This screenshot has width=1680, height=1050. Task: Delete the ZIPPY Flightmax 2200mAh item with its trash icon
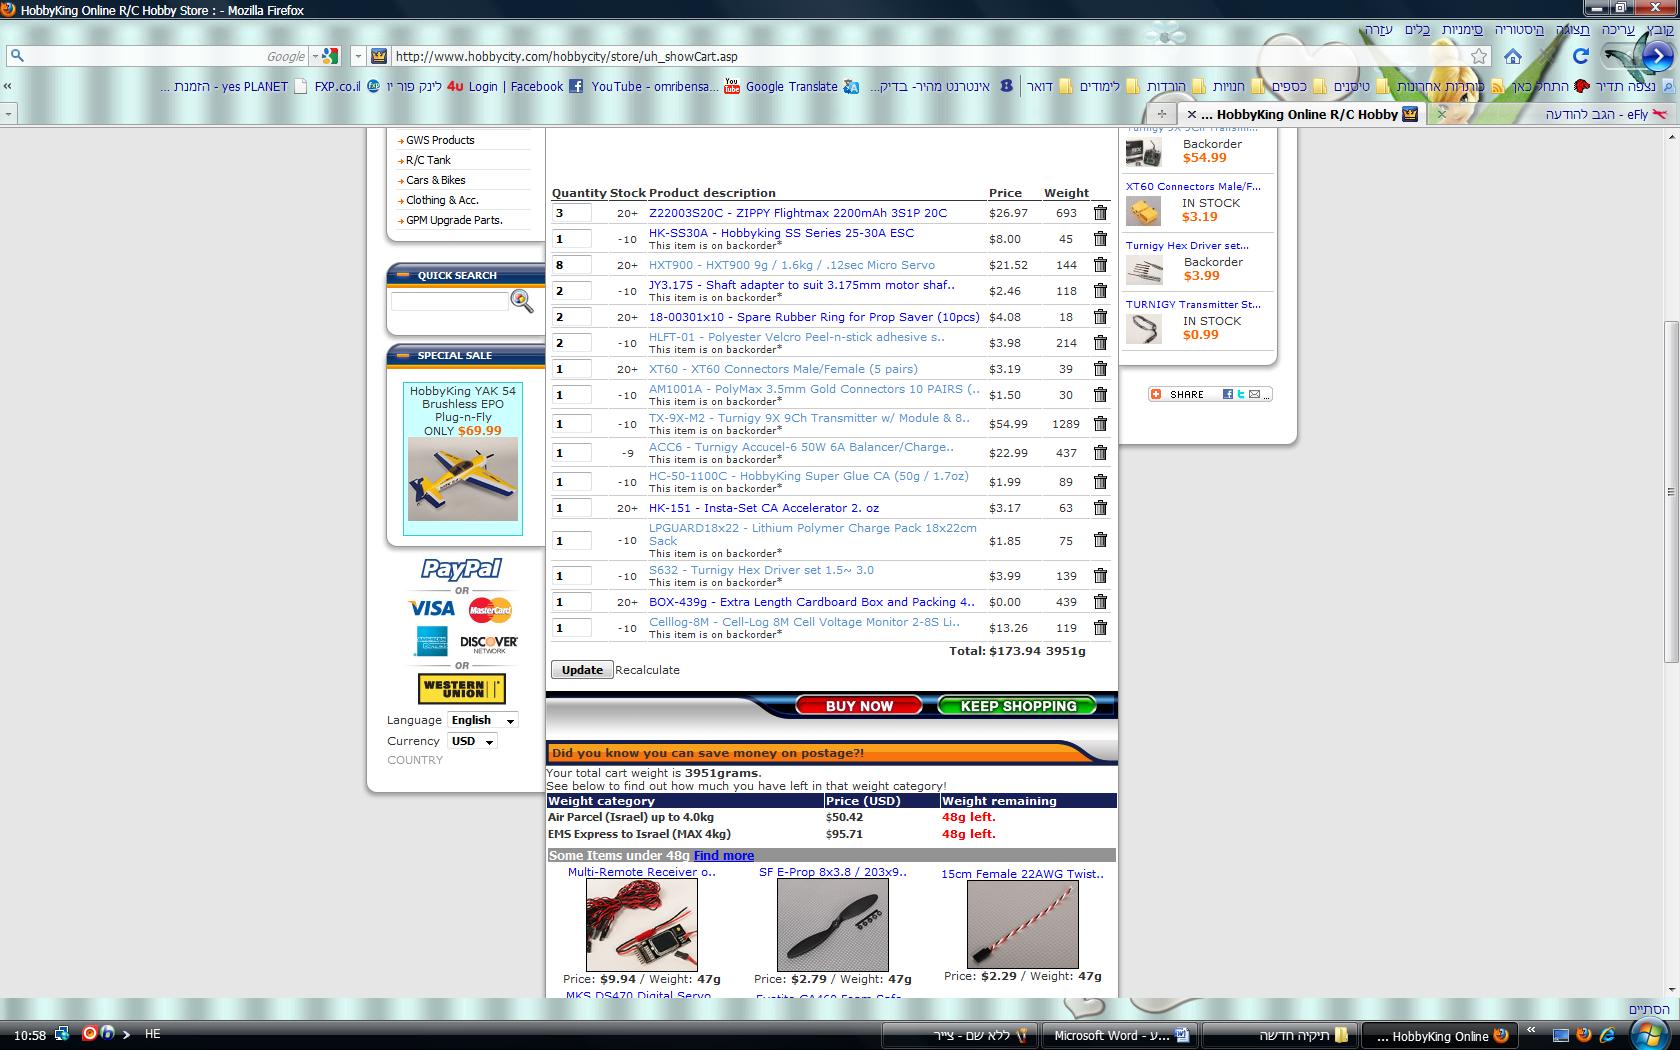[x=1100, y=213]
